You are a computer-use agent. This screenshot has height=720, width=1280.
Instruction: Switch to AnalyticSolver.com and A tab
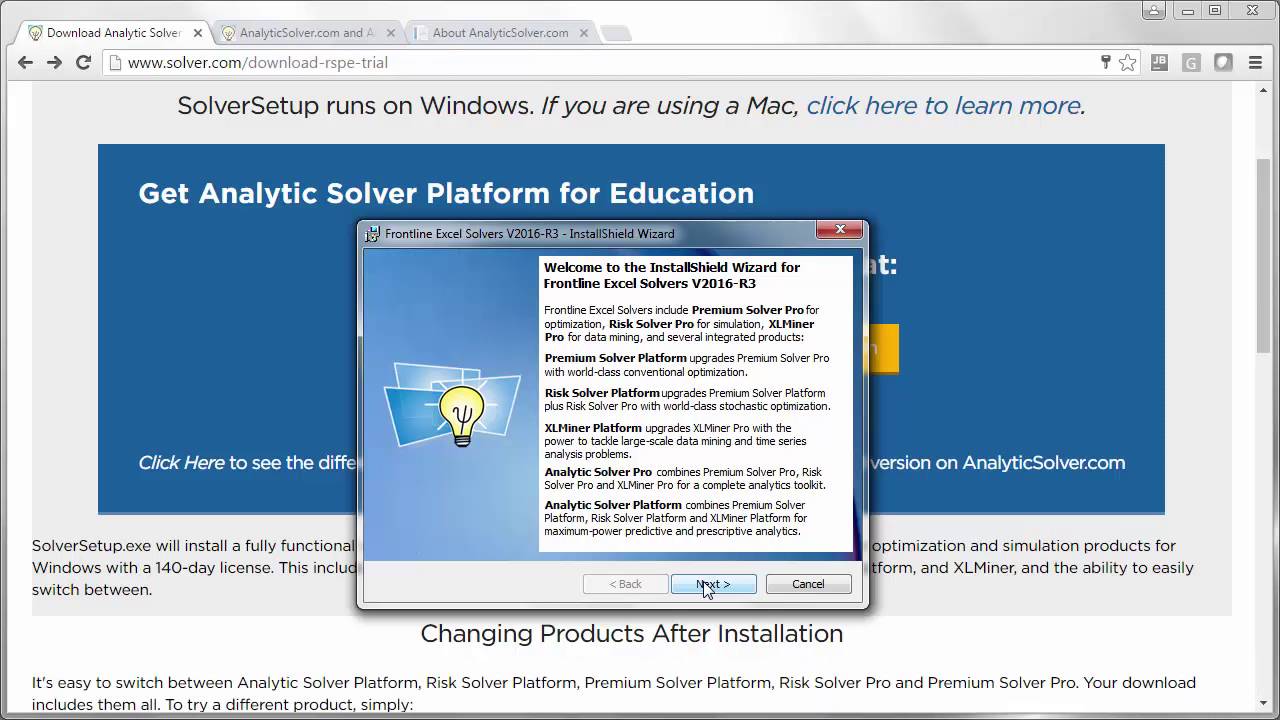[307, 32]
